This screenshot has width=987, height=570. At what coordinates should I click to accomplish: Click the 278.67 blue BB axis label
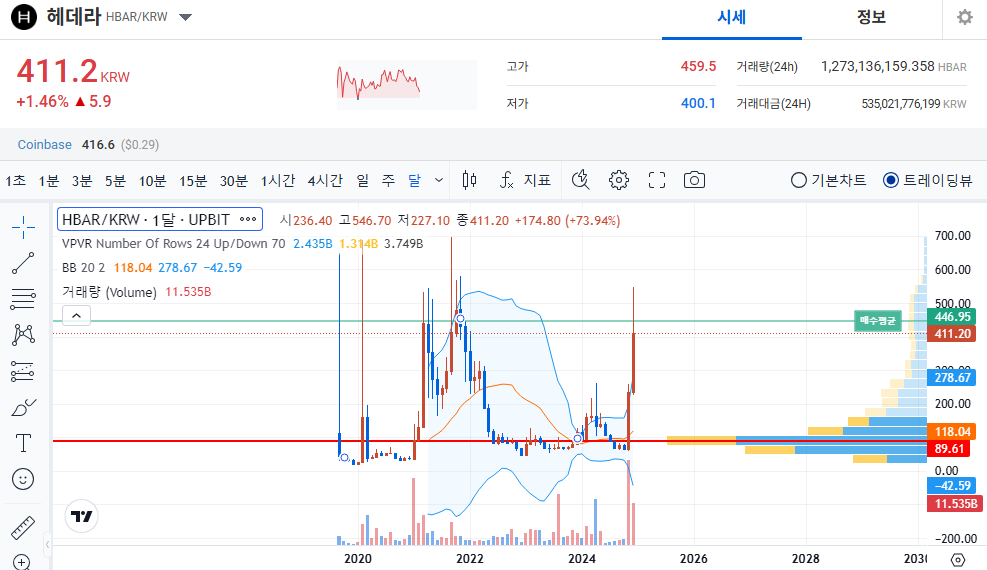pos(952,377)
